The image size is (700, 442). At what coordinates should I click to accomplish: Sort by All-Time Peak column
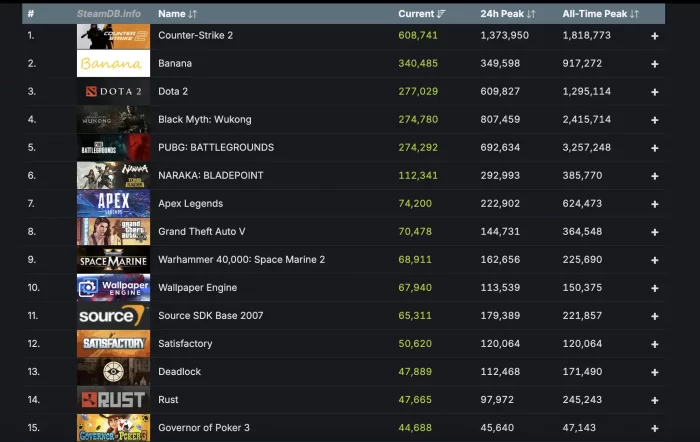(x=600, y=14)
